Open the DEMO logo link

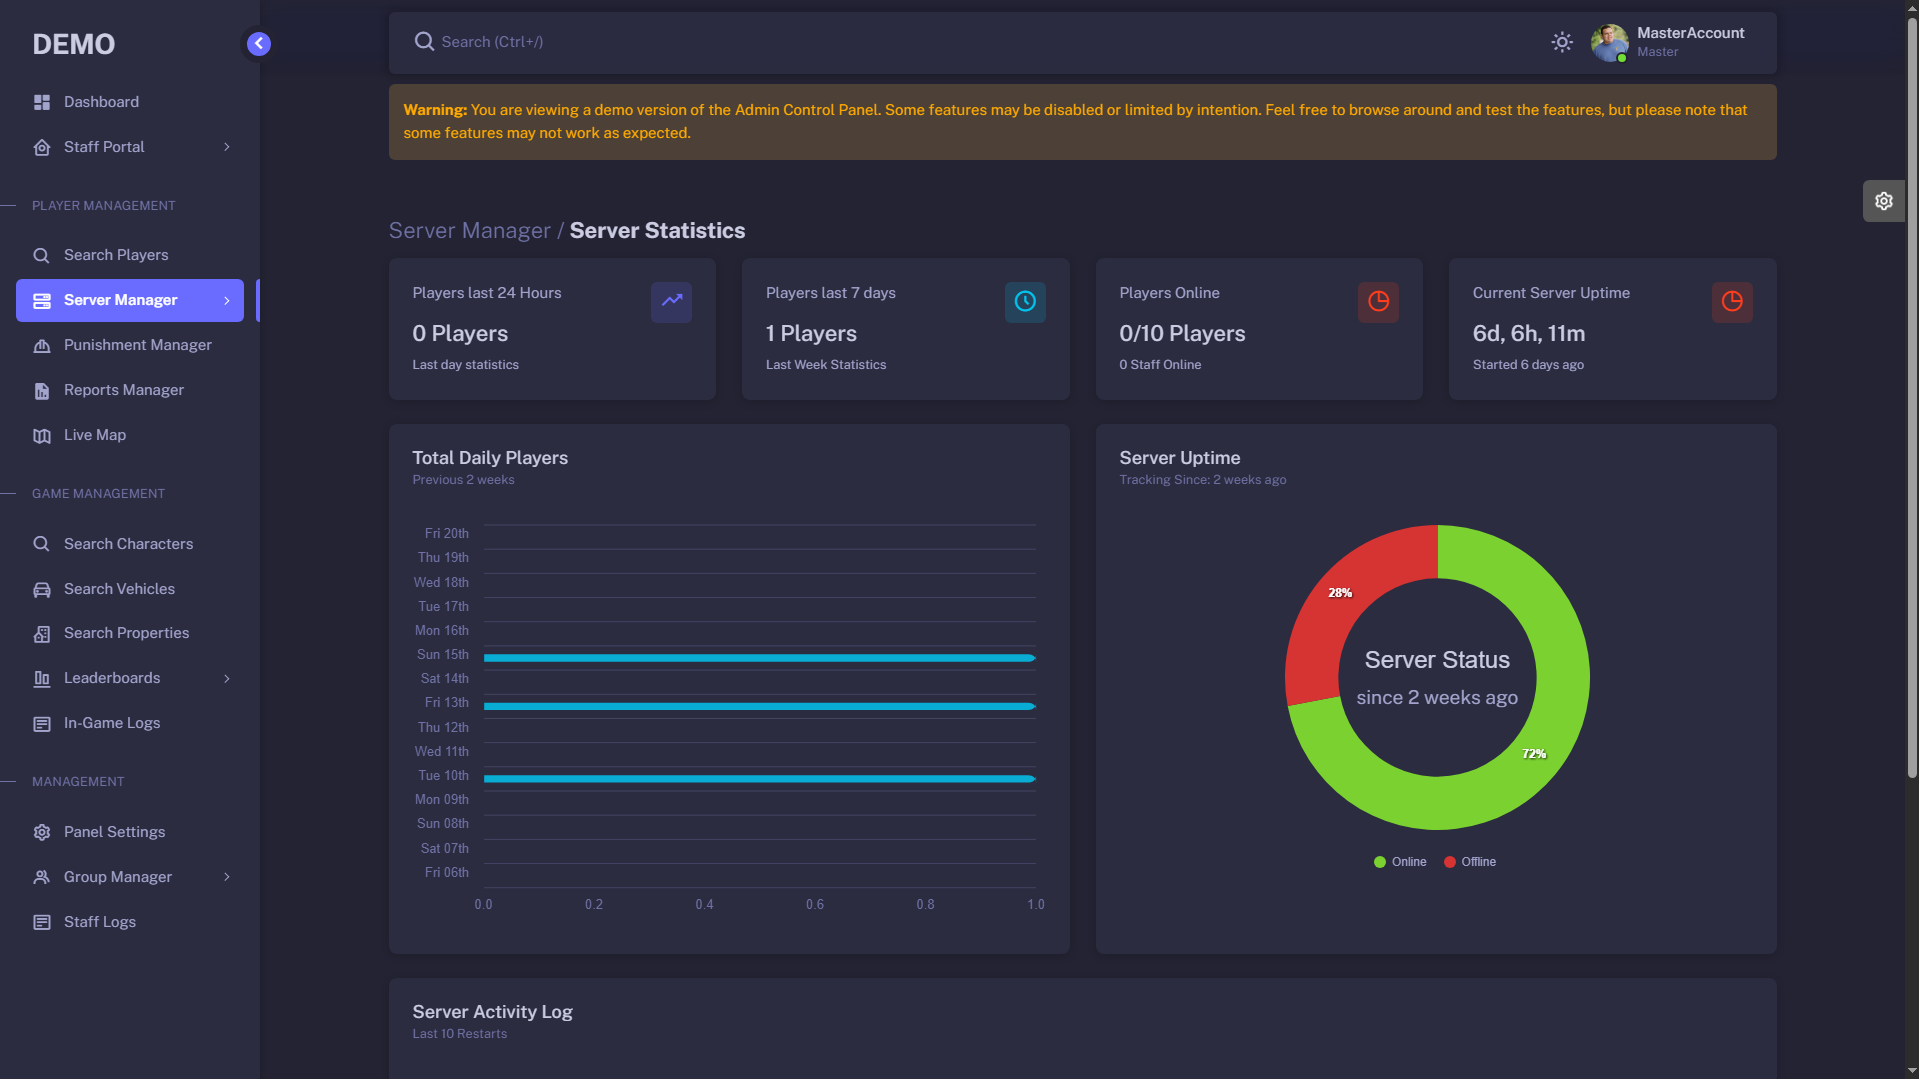pyautogui.click(x=74, y=44)
